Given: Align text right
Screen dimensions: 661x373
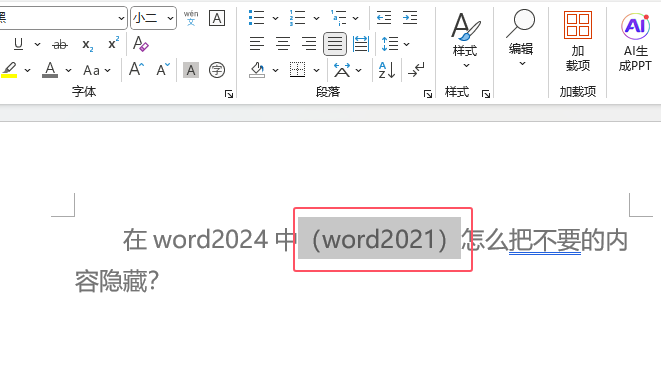Looking at the screenshot, I should coord(309,44).
